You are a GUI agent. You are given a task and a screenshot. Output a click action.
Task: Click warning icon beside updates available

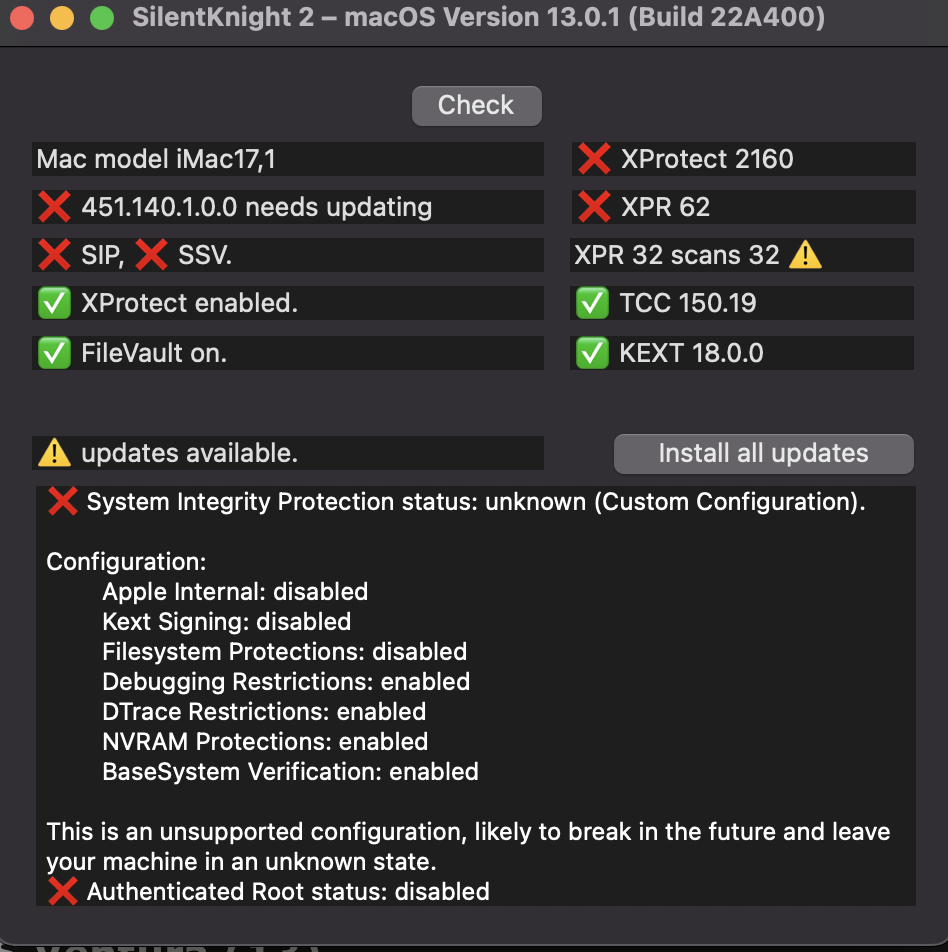(x=54, y=453)
